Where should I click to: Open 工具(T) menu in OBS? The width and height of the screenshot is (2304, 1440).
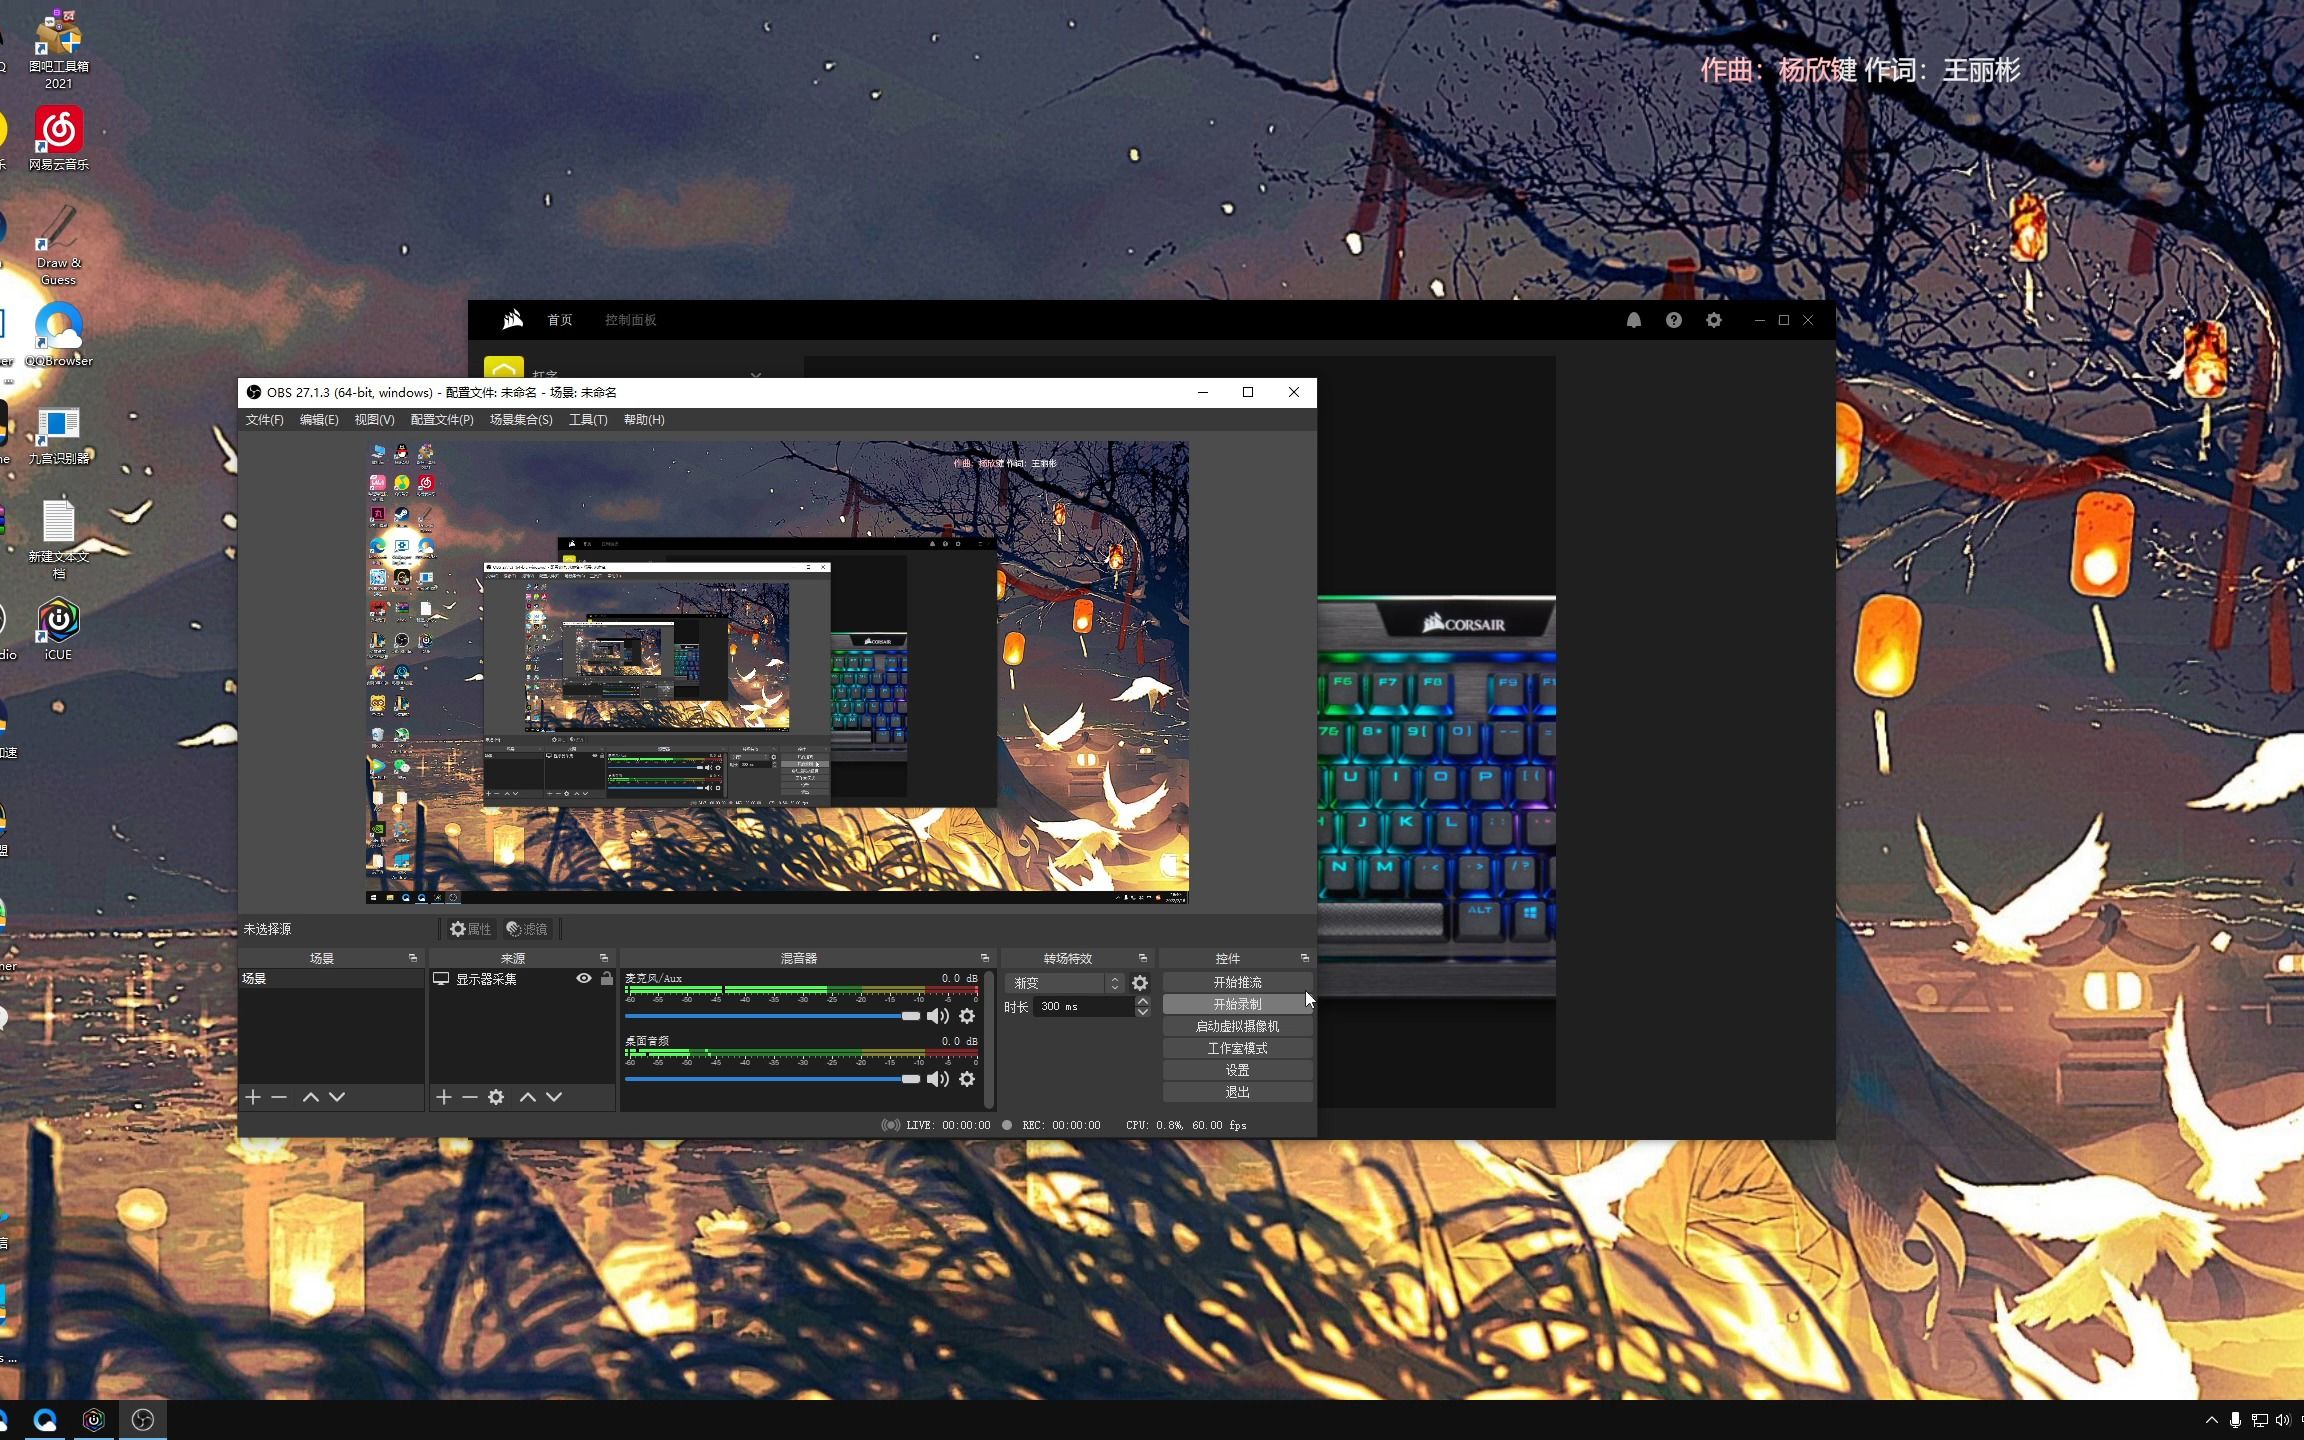point(588,420)
